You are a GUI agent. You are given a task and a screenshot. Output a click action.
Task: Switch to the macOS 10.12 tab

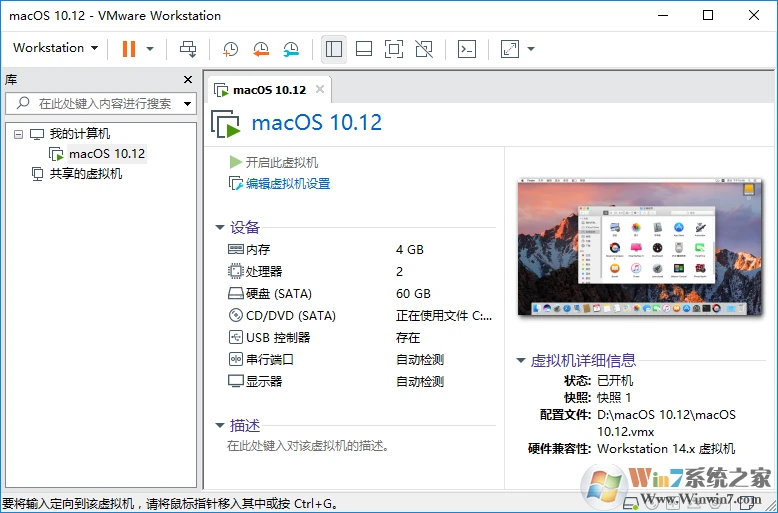(x=268, y=89)
